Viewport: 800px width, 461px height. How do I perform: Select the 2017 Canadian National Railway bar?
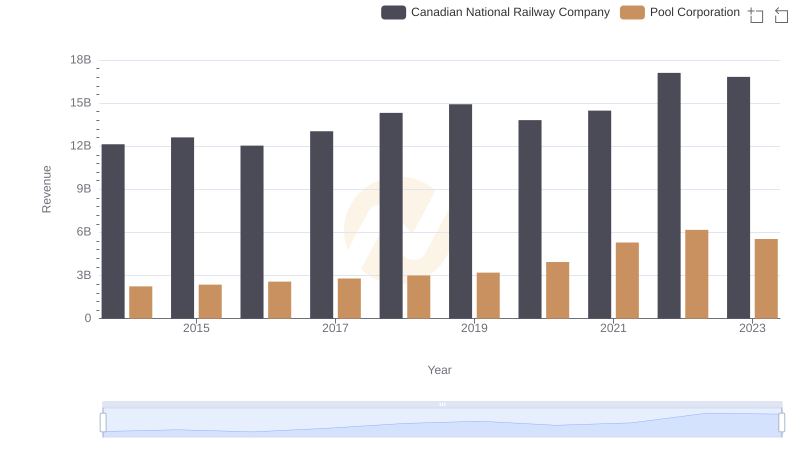tap(321, 225)
